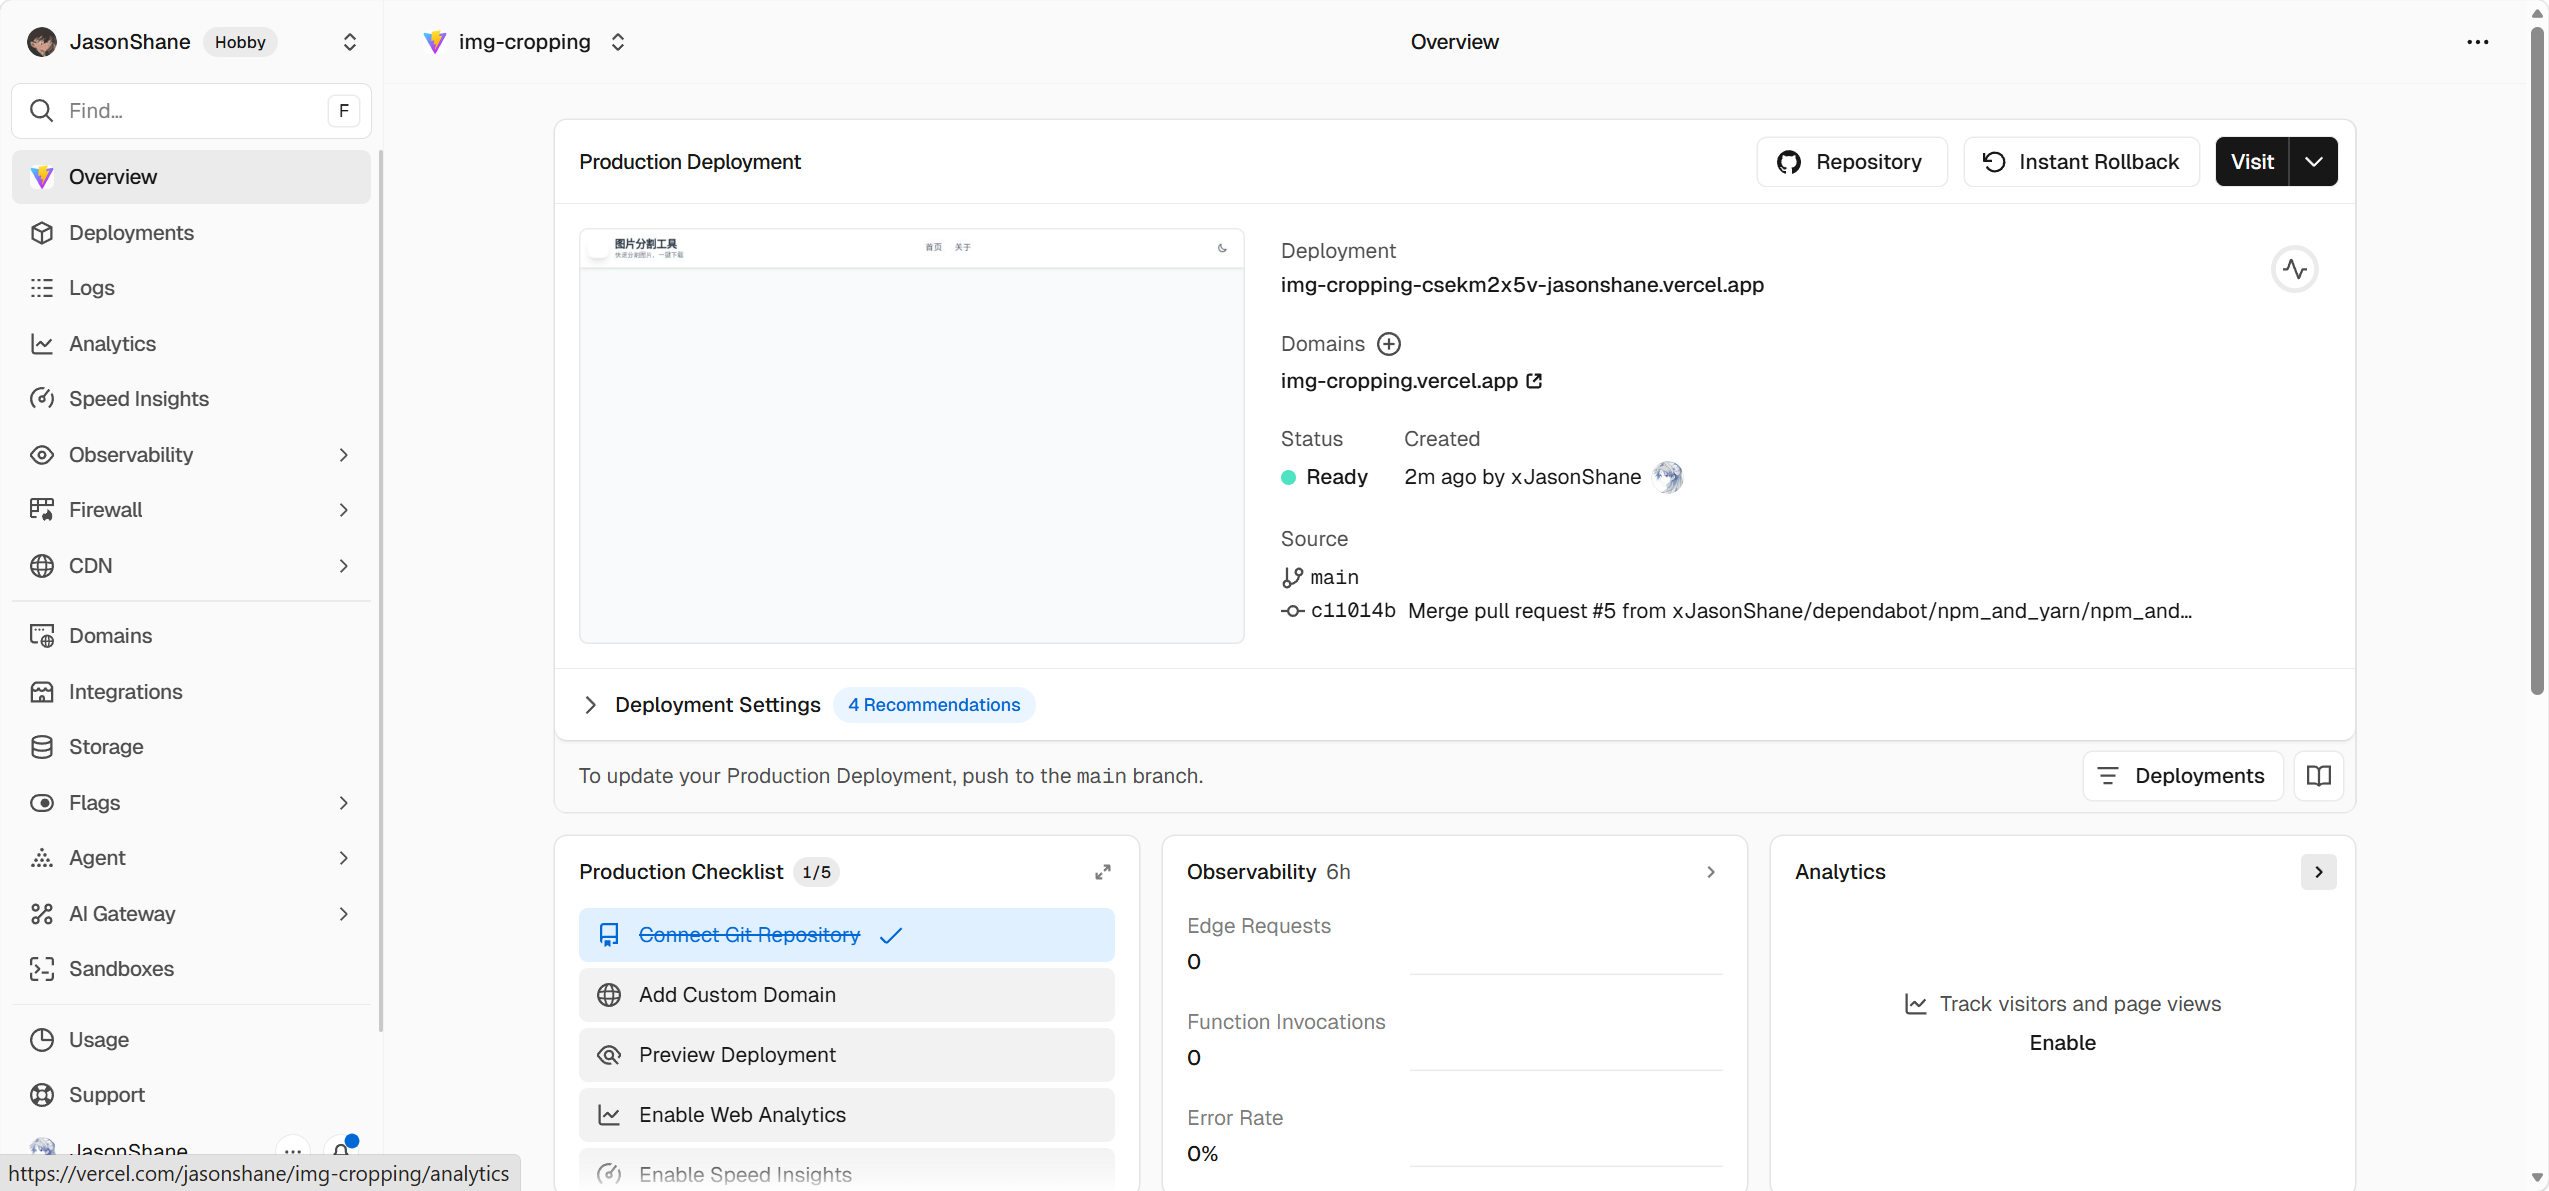Go to Deployments in the sidebar
Image resolution: width=2549 pixels, height=1191 pixels.
(131, 233)
